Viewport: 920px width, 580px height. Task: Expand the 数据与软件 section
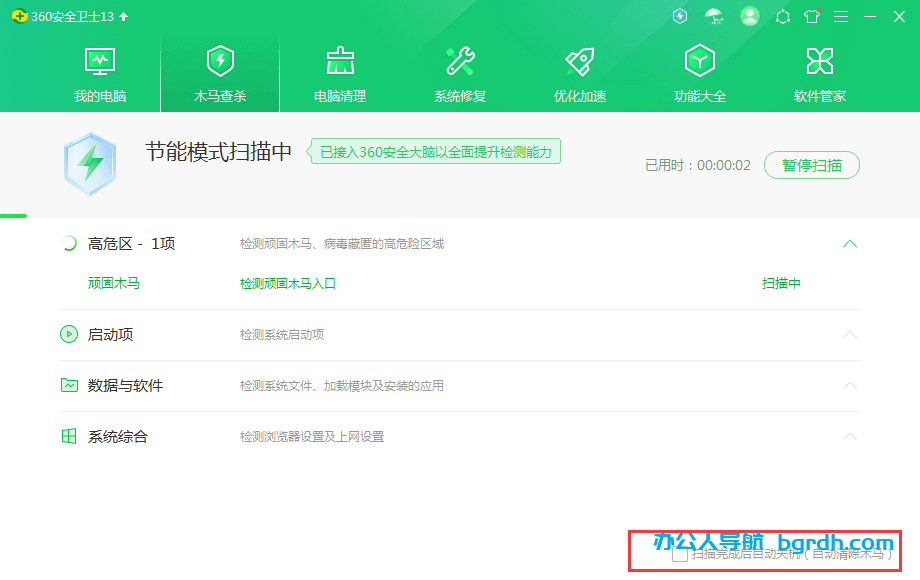coord(851,387)
